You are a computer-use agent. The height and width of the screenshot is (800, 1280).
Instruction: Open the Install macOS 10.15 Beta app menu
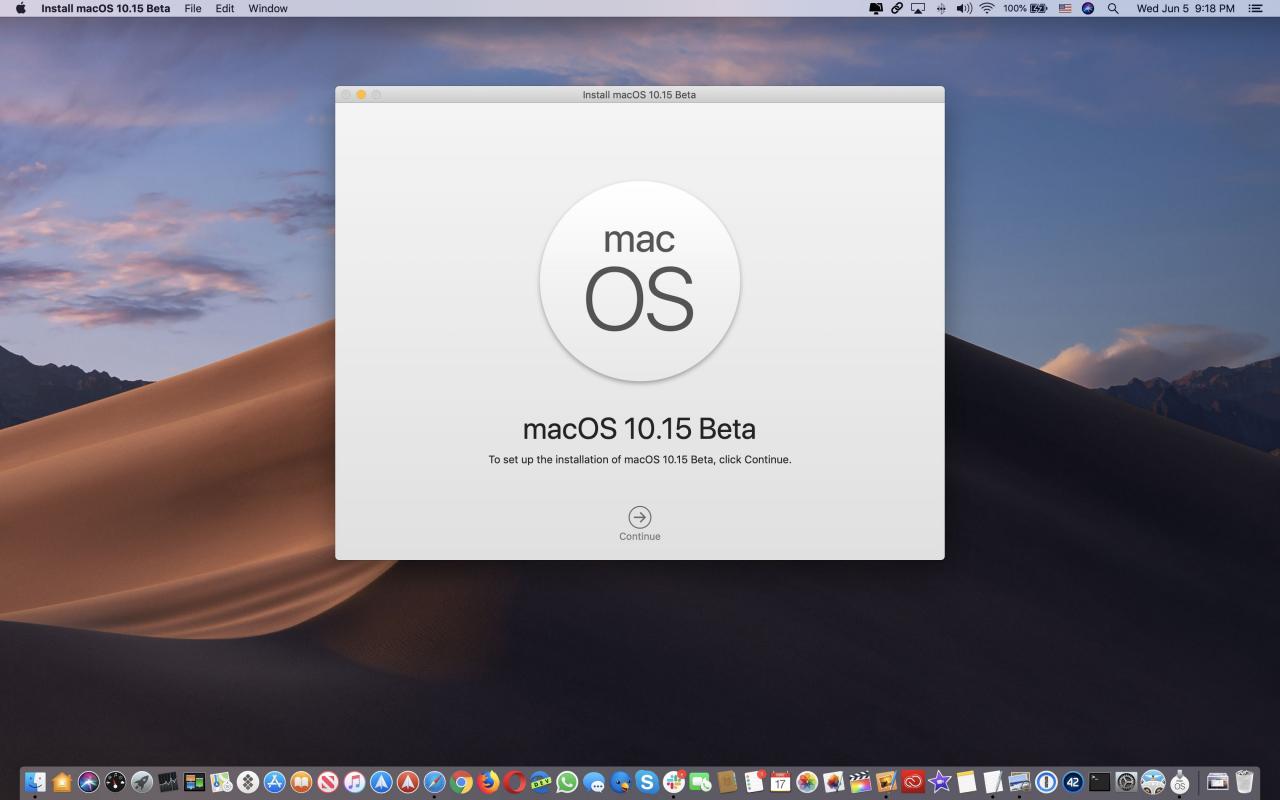point(105,8)
